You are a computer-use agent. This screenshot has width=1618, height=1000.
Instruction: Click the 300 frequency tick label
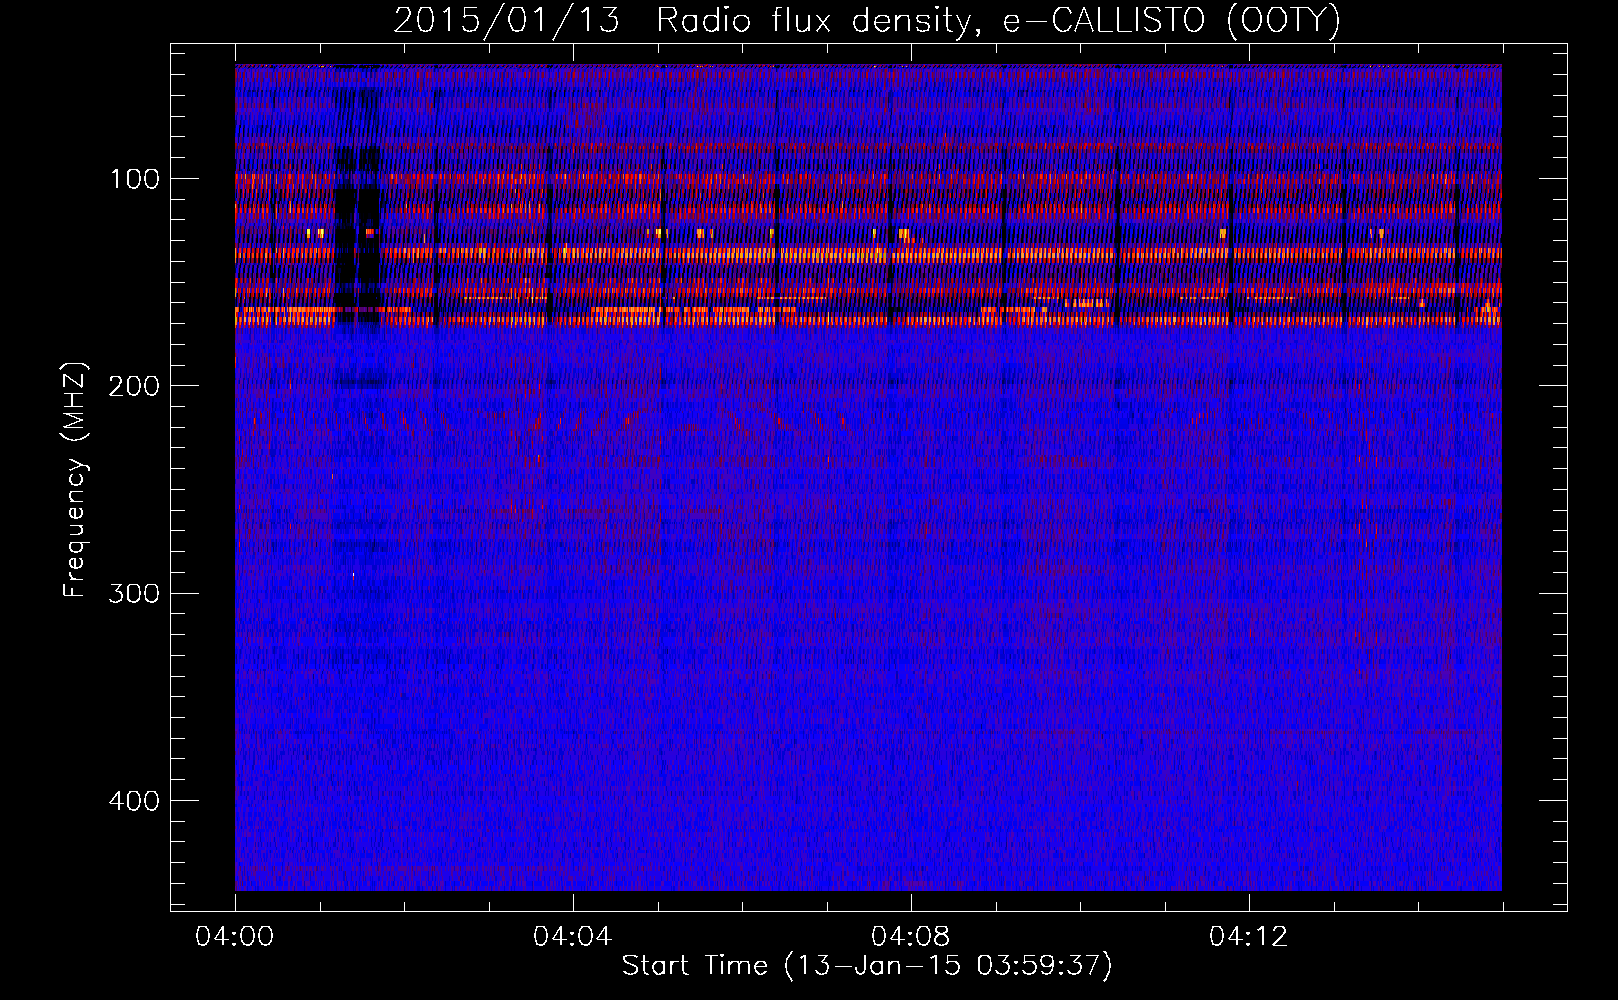click(x=135, y=593)
